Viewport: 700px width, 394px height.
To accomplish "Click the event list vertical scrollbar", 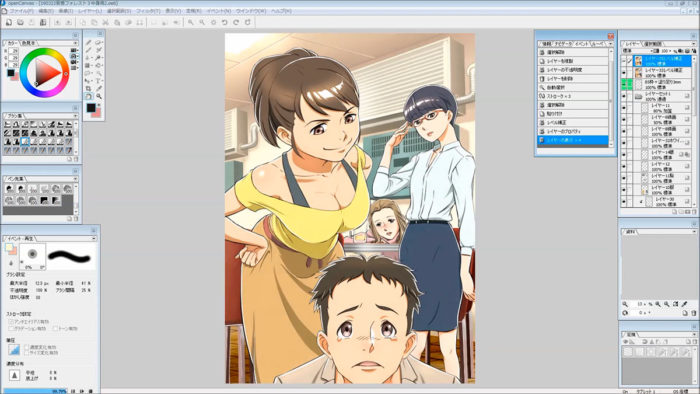I will pos(611,97).
